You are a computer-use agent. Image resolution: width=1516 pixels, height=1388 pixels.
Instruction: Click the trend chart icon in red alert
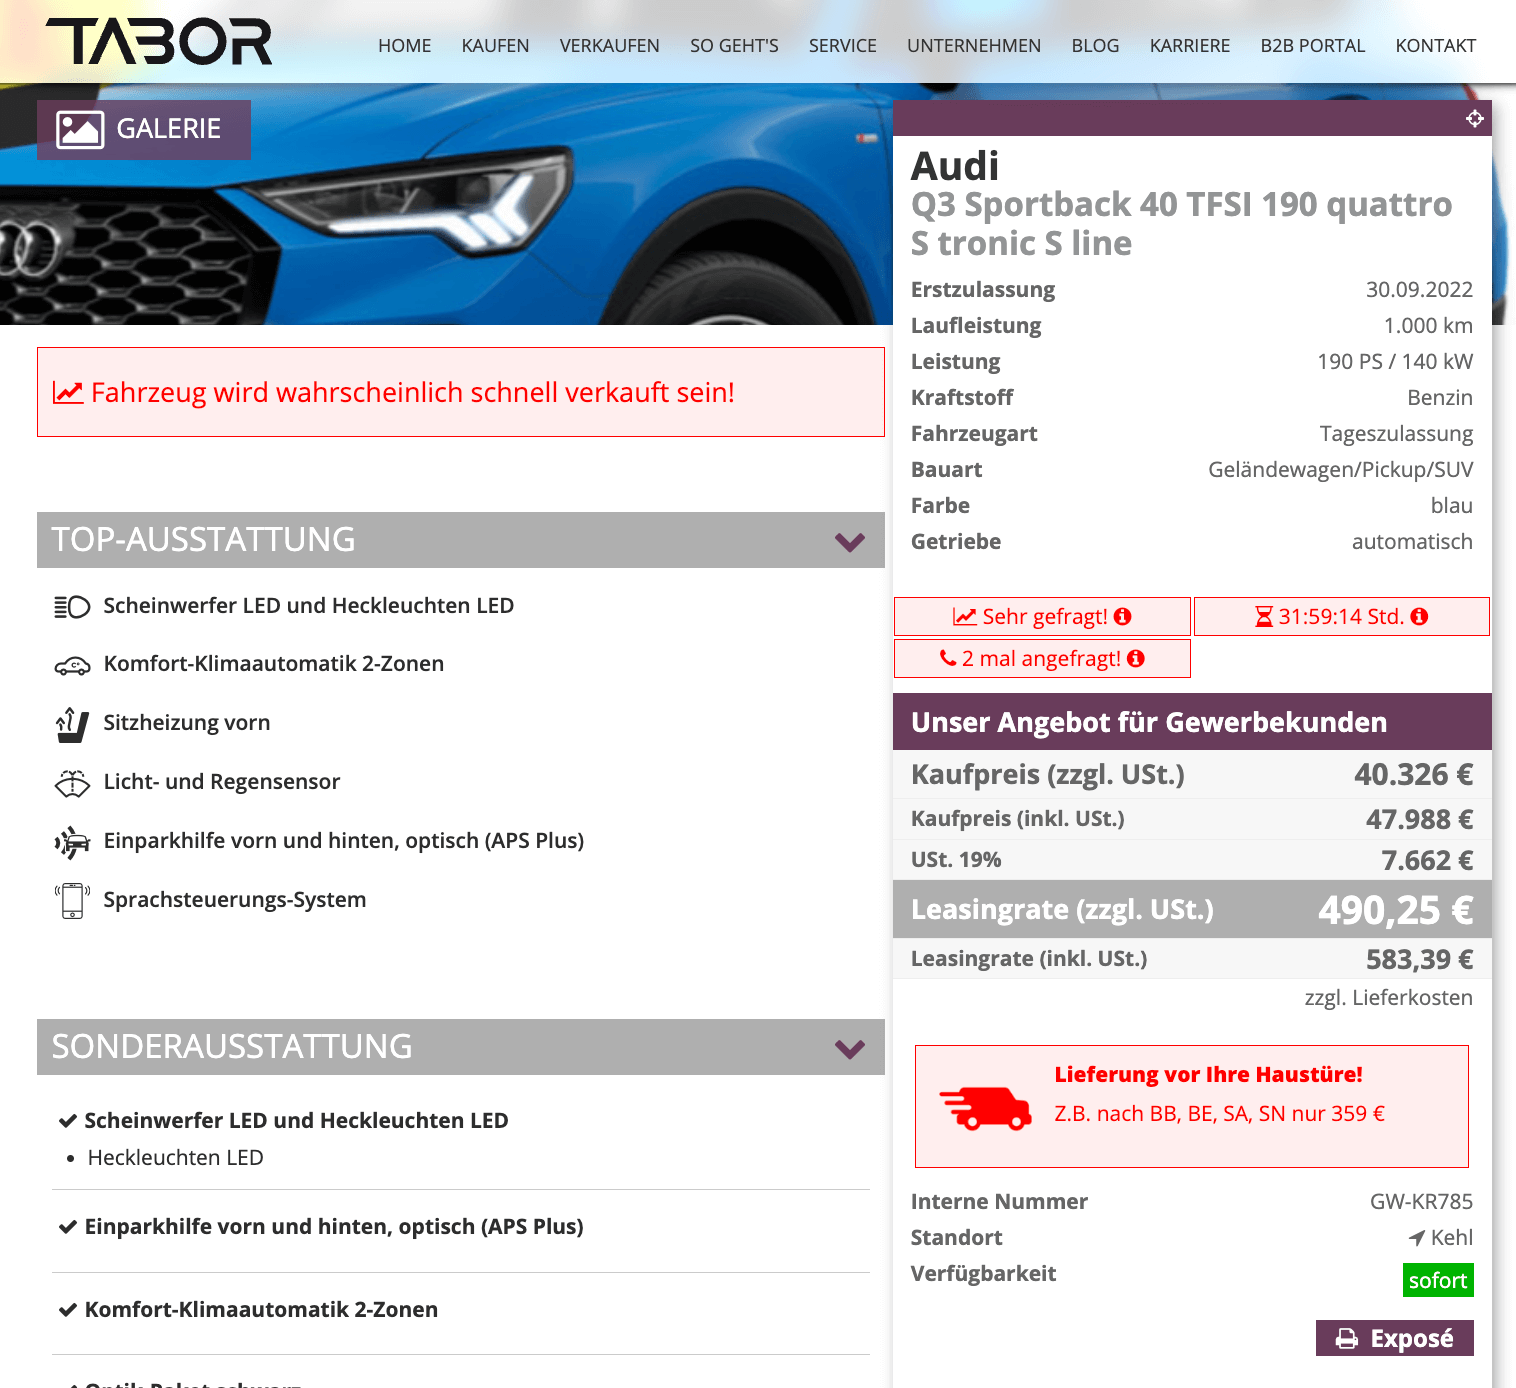coord(68,393)
